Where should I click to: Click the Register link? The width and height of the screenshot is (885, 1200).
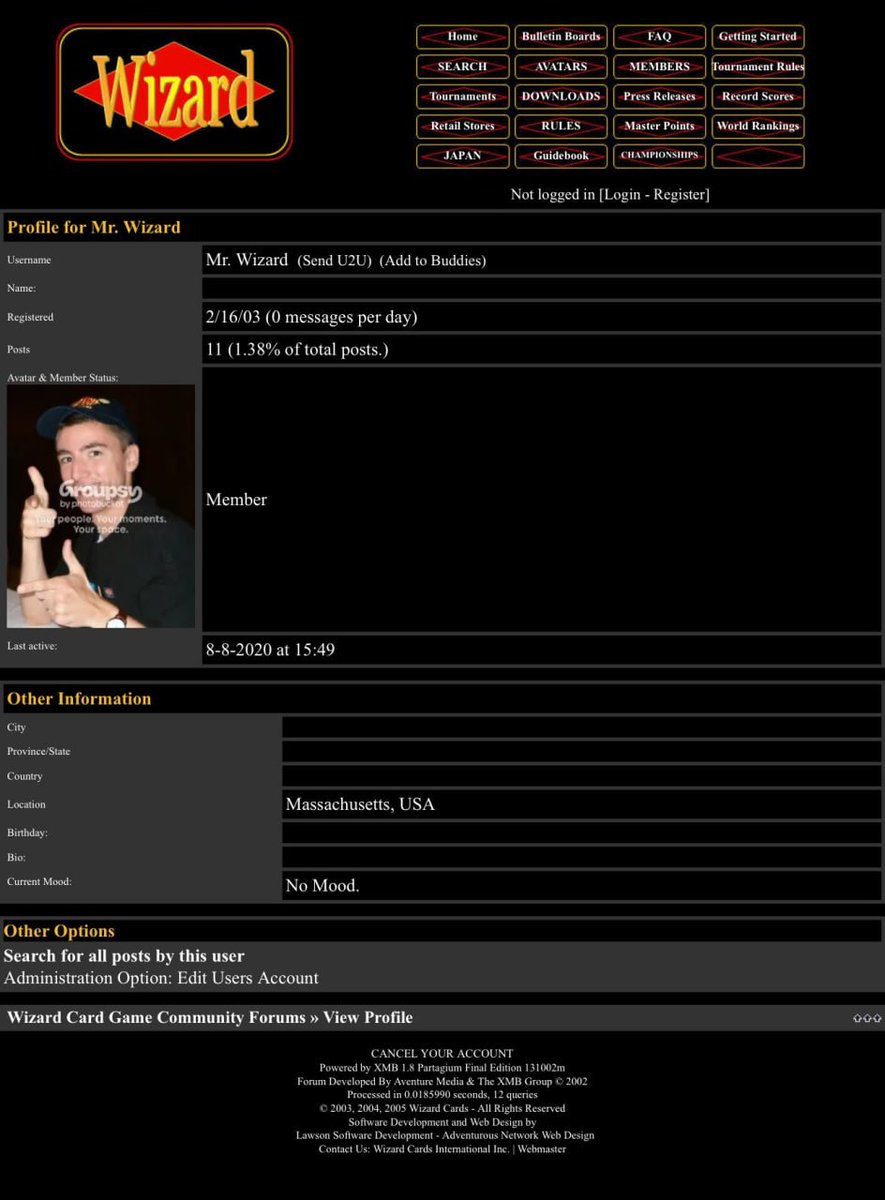tap(679, 195)
